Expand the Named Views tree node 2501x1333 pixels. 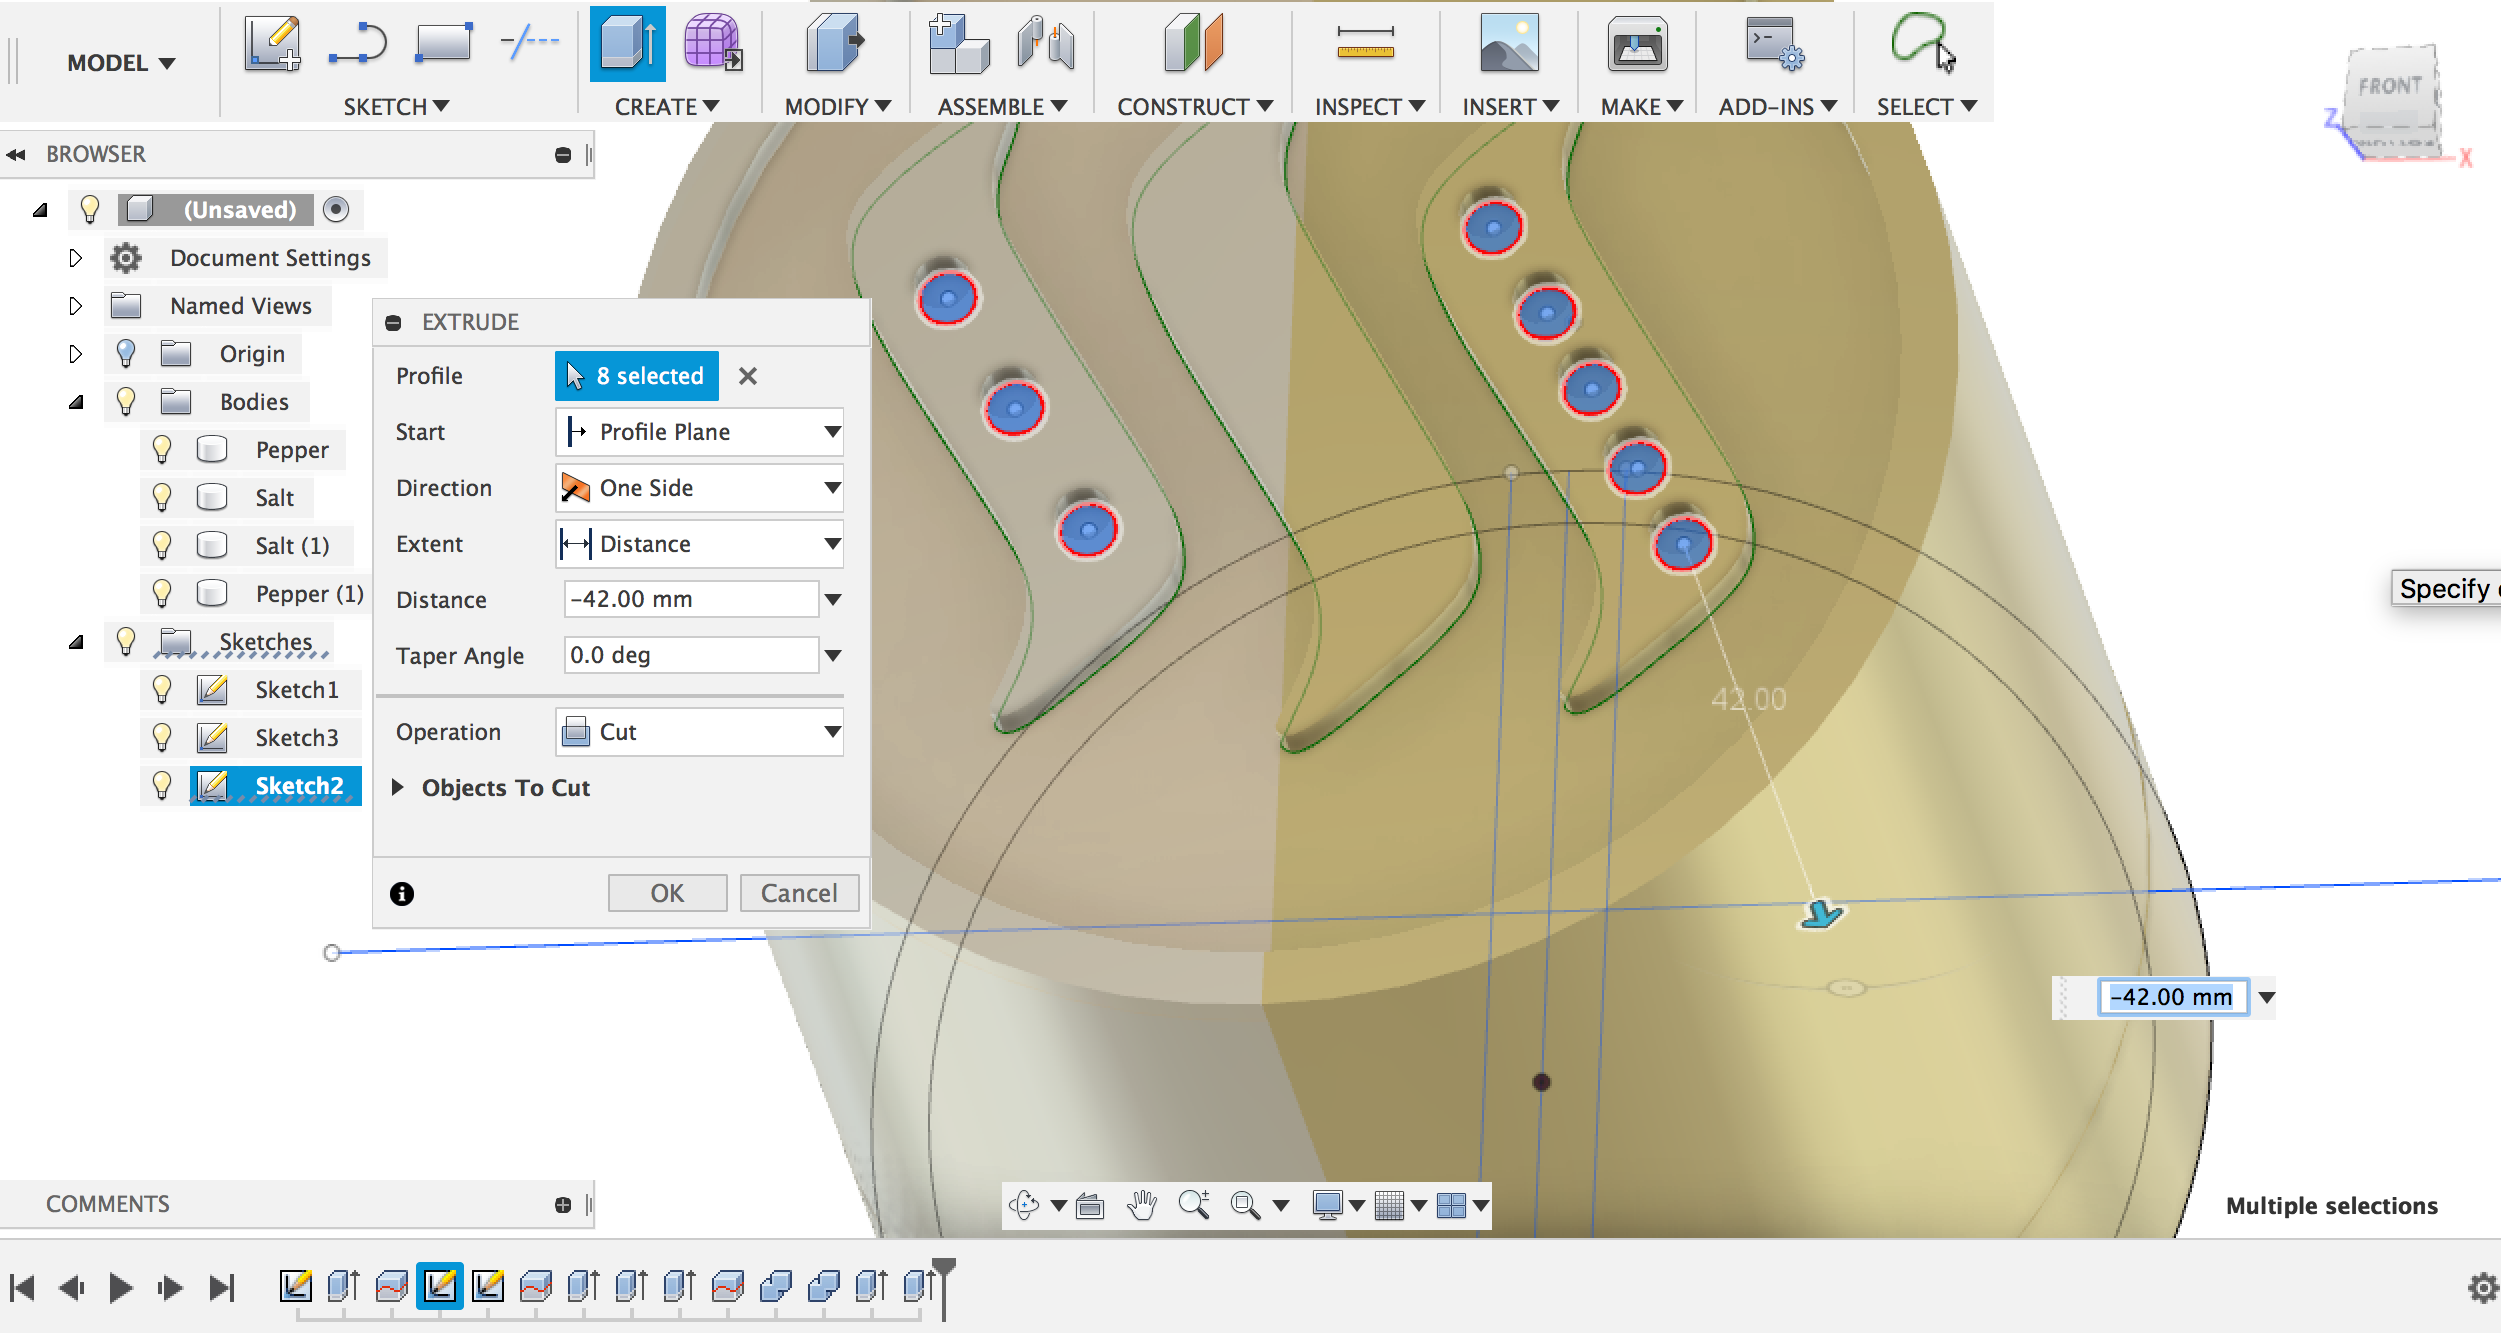point(76,306)
